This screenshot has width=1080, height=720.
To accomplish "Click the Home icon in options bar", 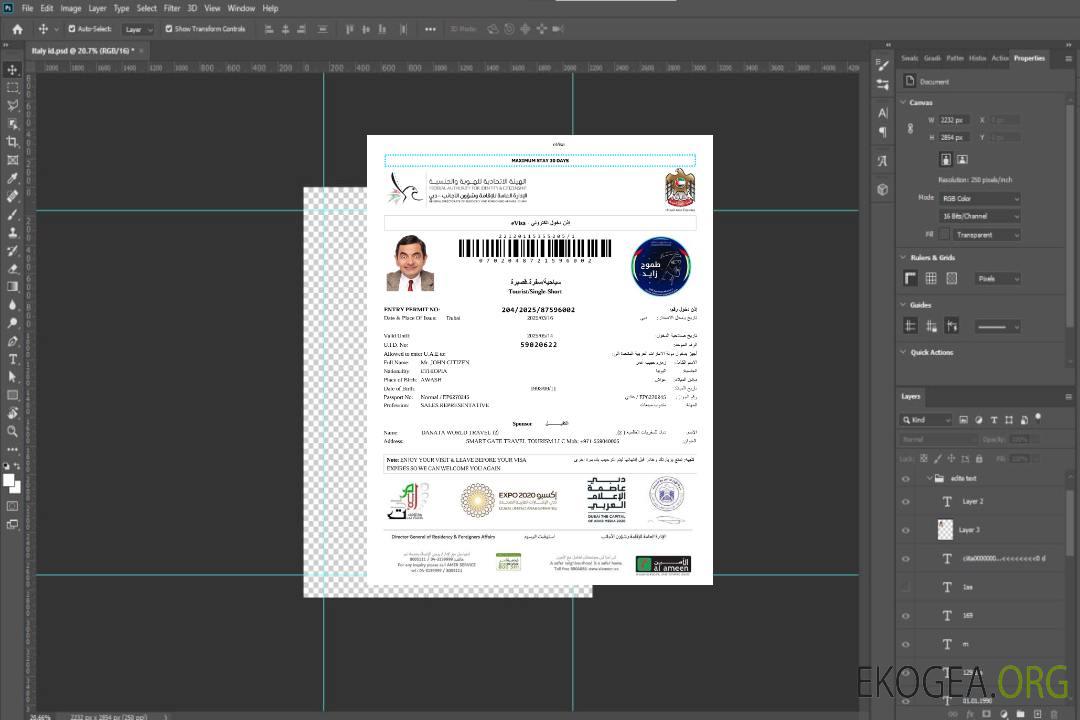I will [x=17, y=29].
